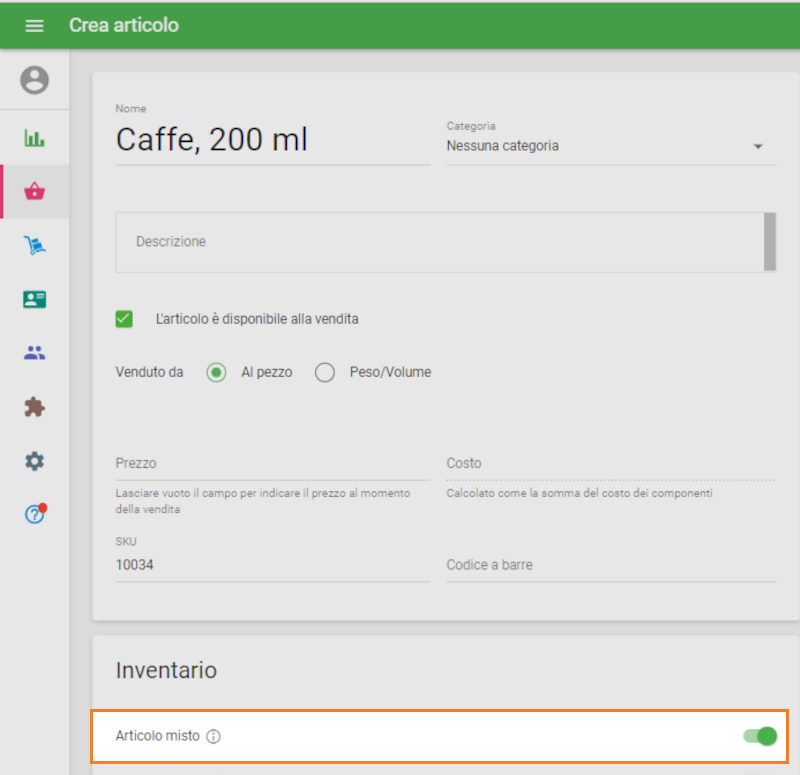800x775 pixels.
Task: Open the Employees ID card icon
Action: coord(34,299)
